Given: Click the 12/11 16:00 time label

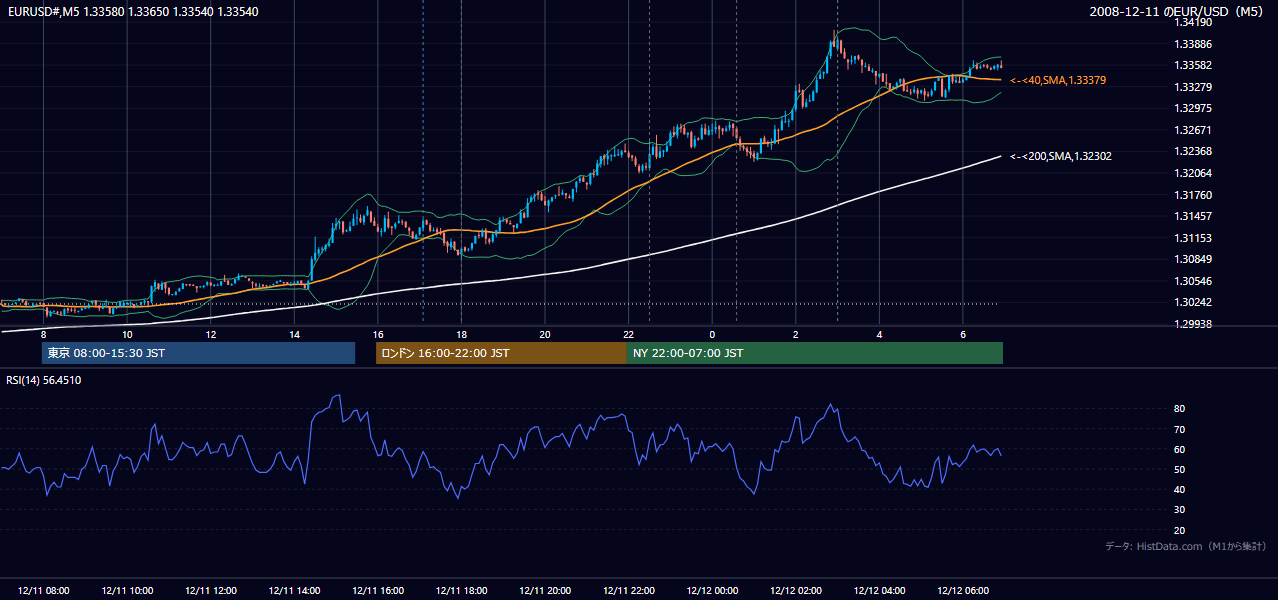Looking at the screenshot, I should [x=378, y=591].
